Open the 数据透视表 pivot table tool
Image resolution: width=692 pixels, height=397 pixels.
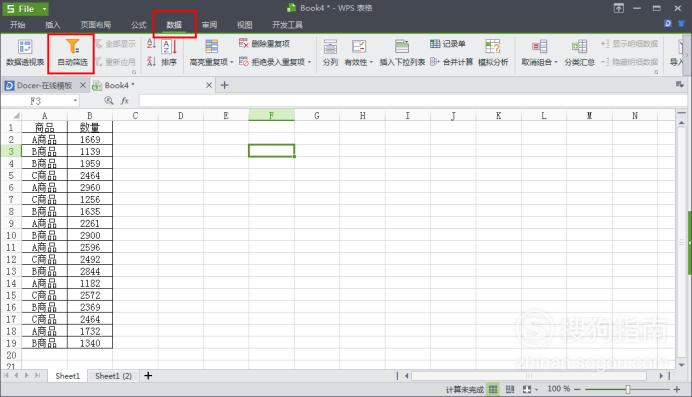[25, 52]
